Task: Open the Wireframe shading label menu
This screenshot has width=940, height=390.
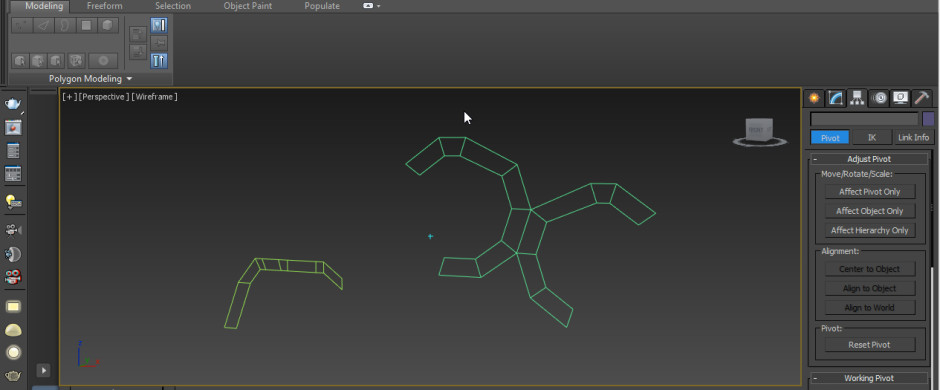Action: tap(154, 96)
